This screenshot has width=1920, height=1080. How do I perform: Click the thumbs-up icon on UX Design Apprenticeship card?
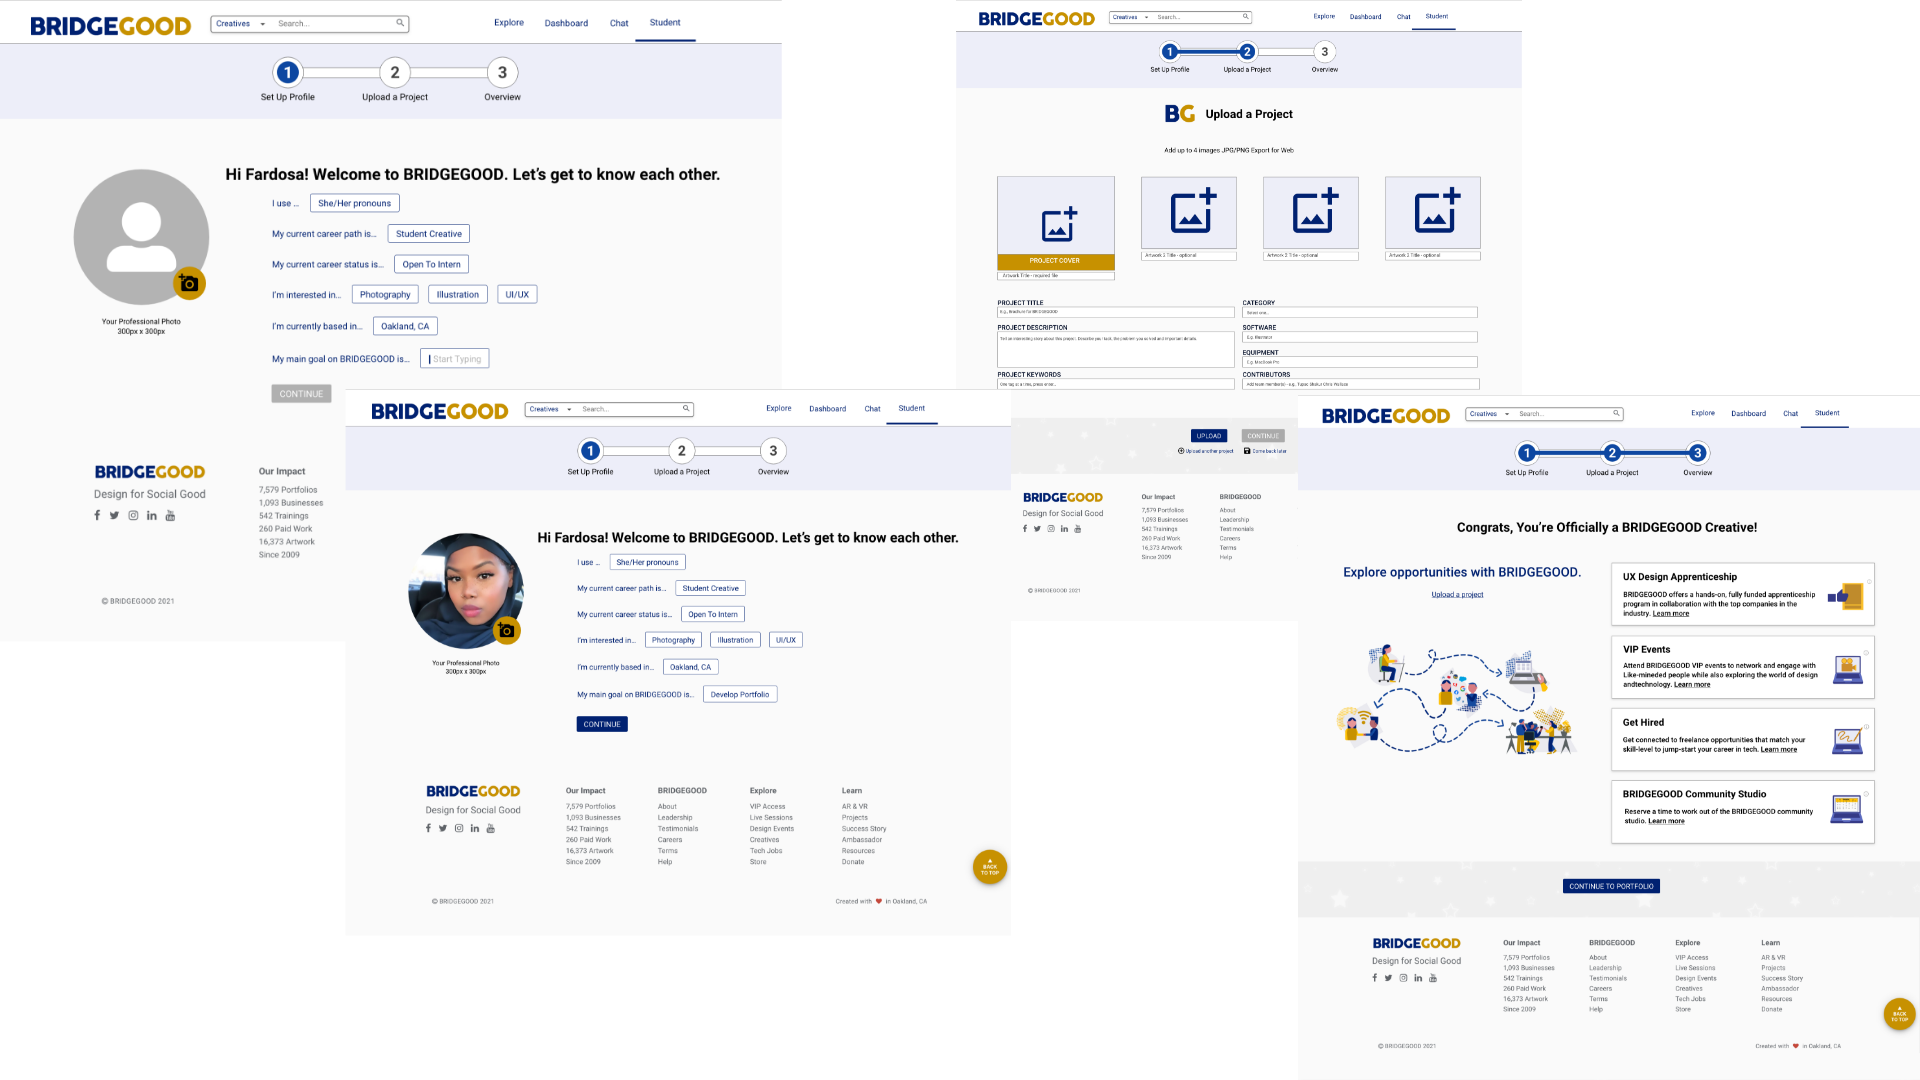tap(1845, 596)
